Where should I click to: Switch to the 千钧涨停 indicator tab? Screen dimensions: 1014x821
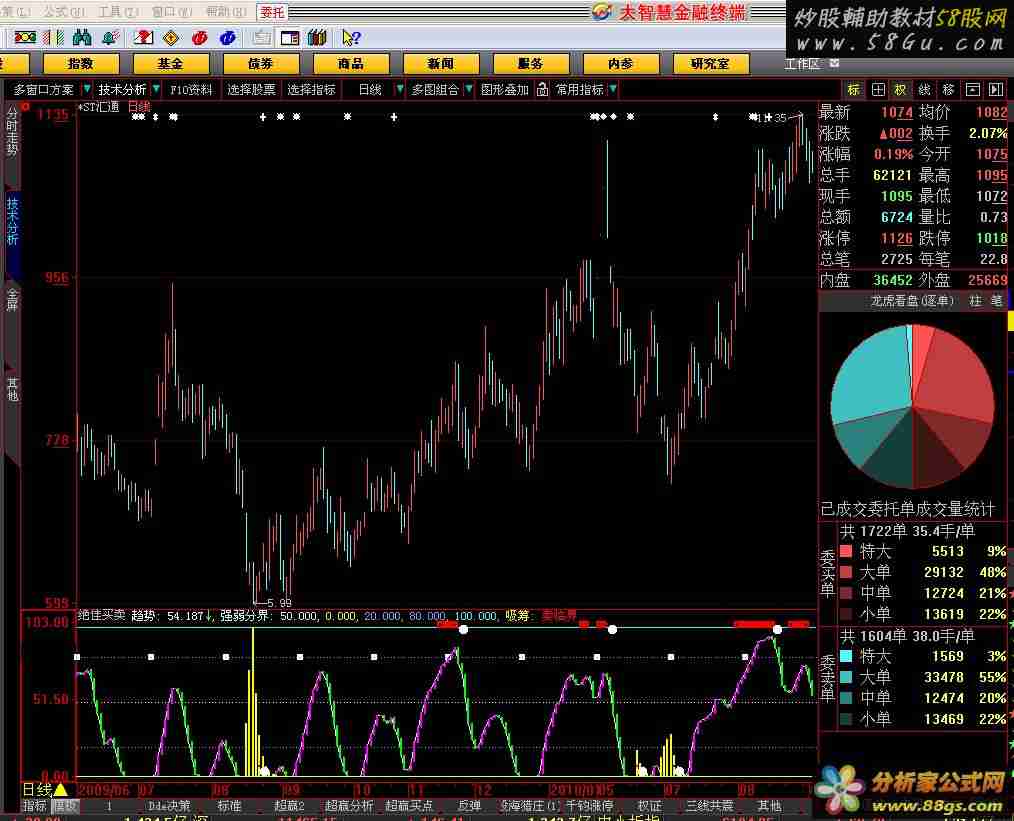coord(590,805)
